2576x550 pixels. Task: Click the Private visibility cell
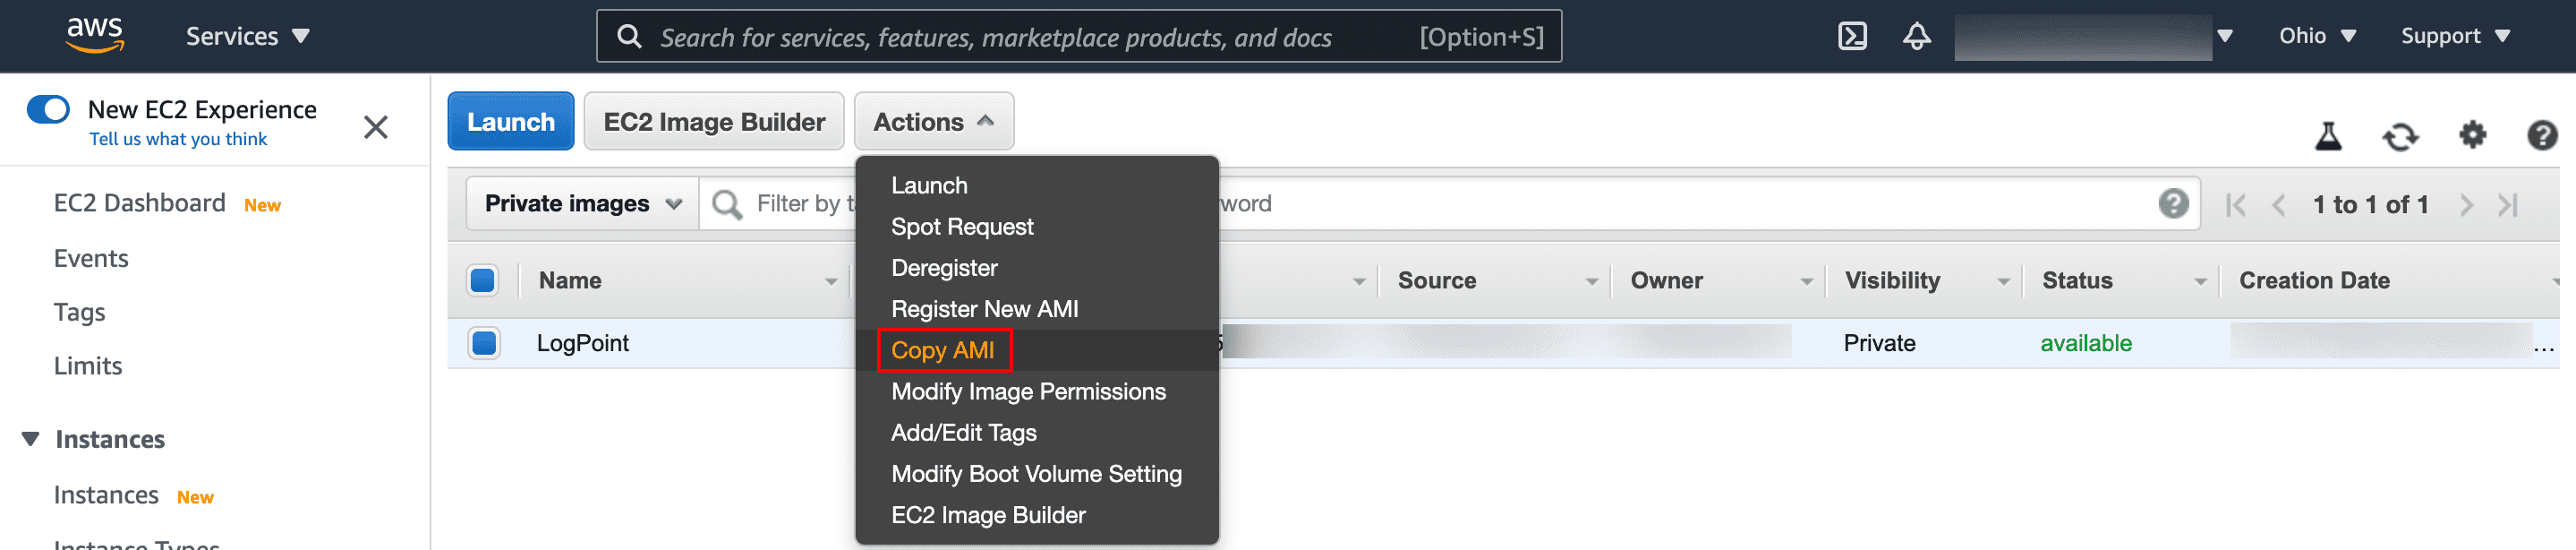[x=1879, y=343]
